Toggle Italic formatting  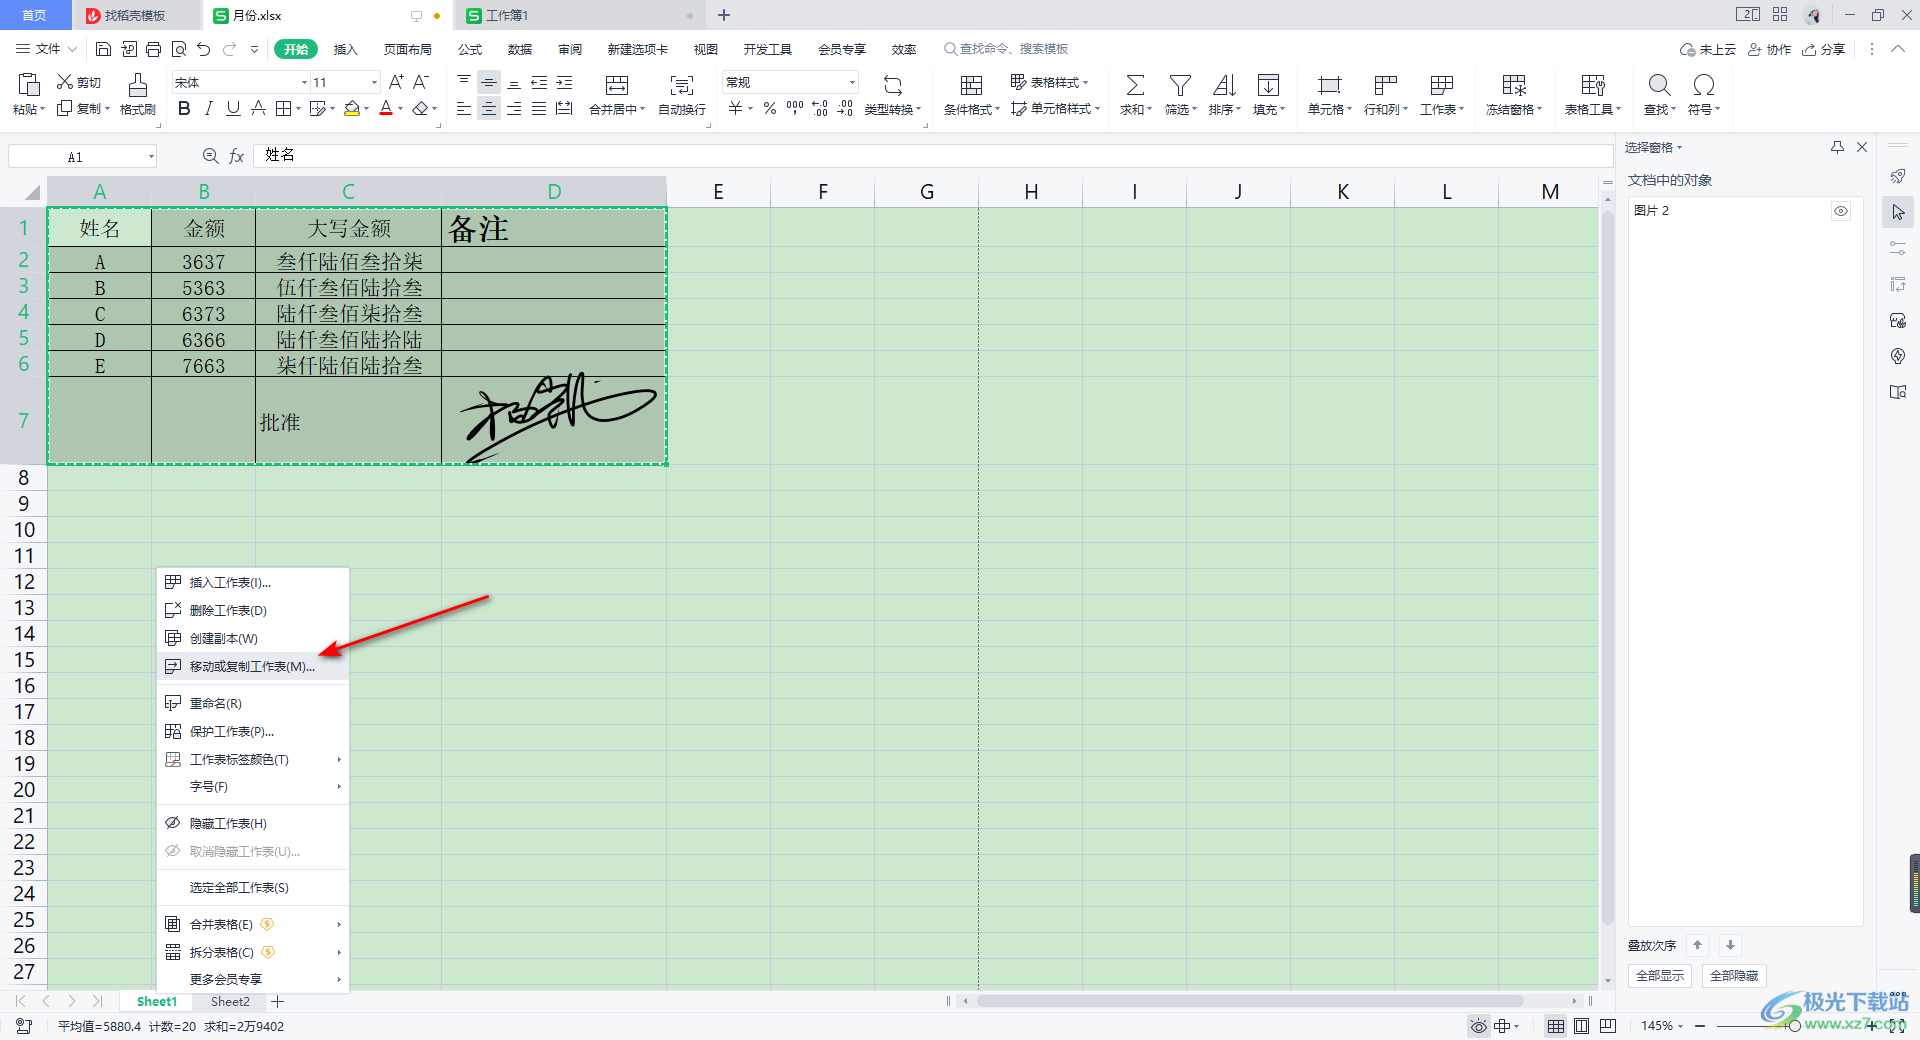208,108
